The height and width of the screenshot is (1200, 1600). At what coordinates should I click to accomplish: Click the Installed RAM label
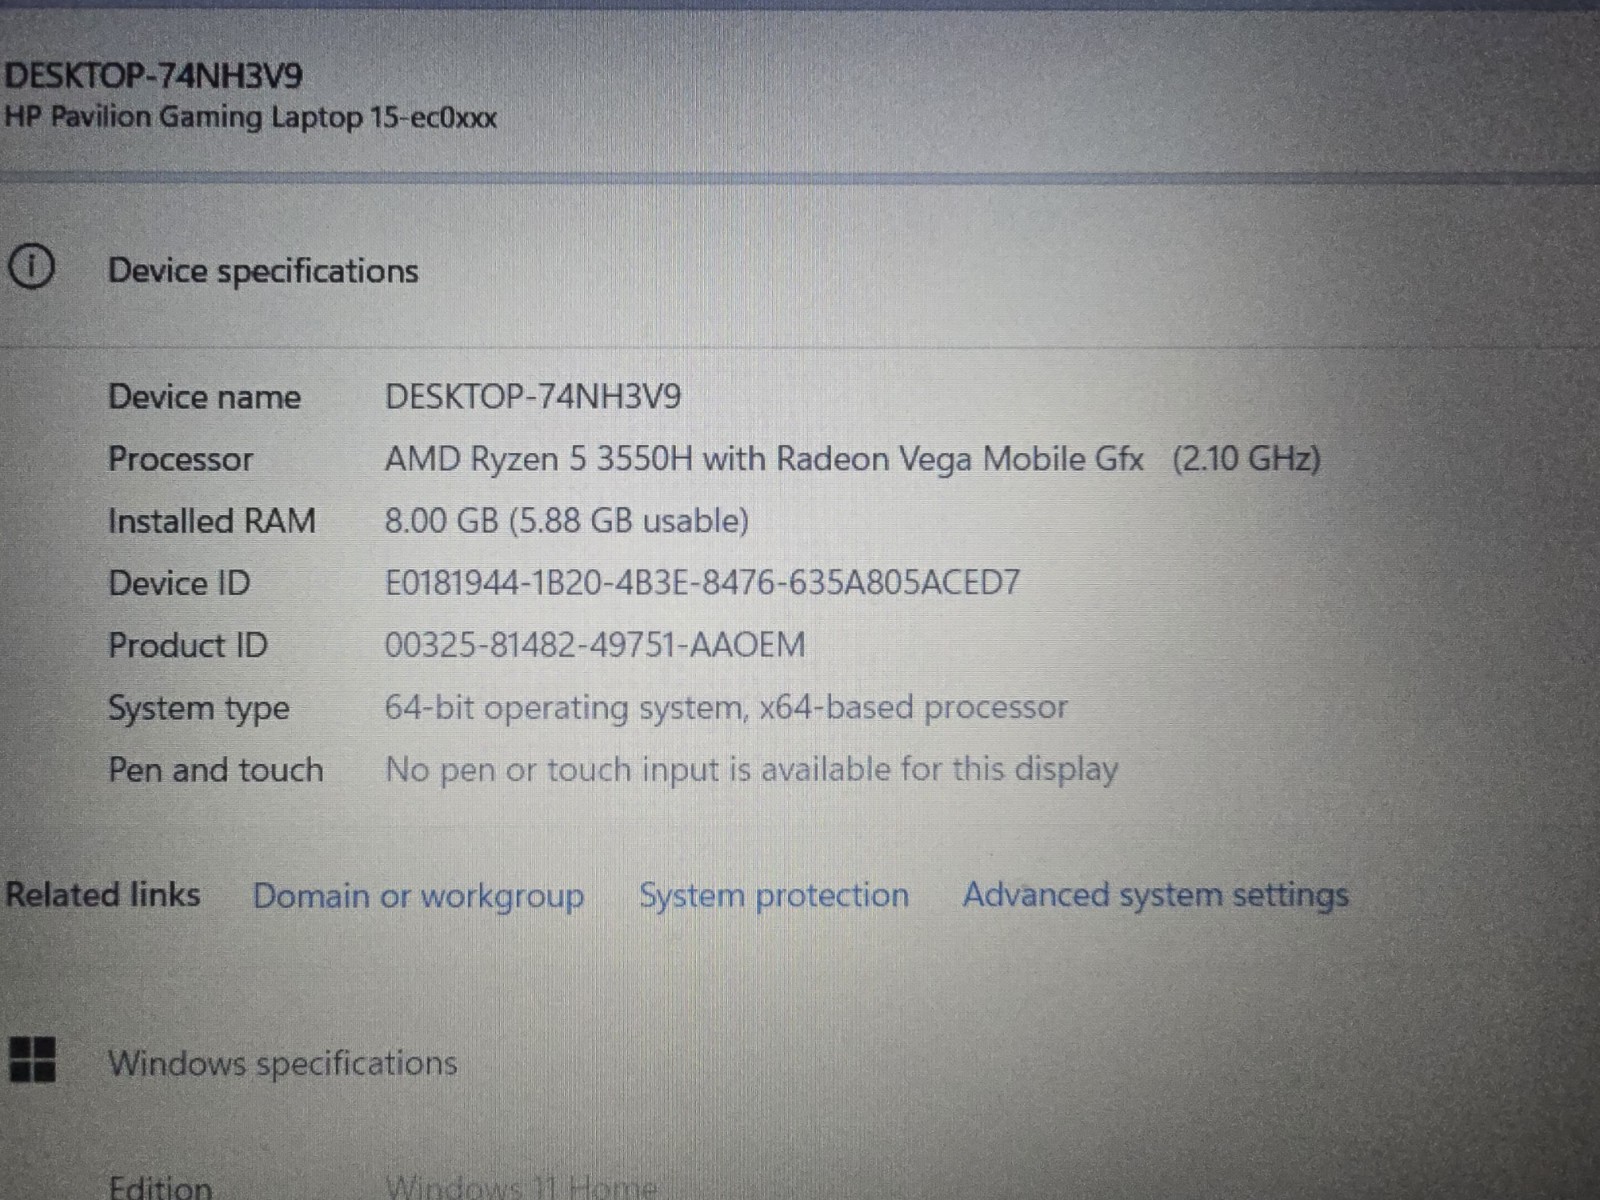click(x=212, y=521)
